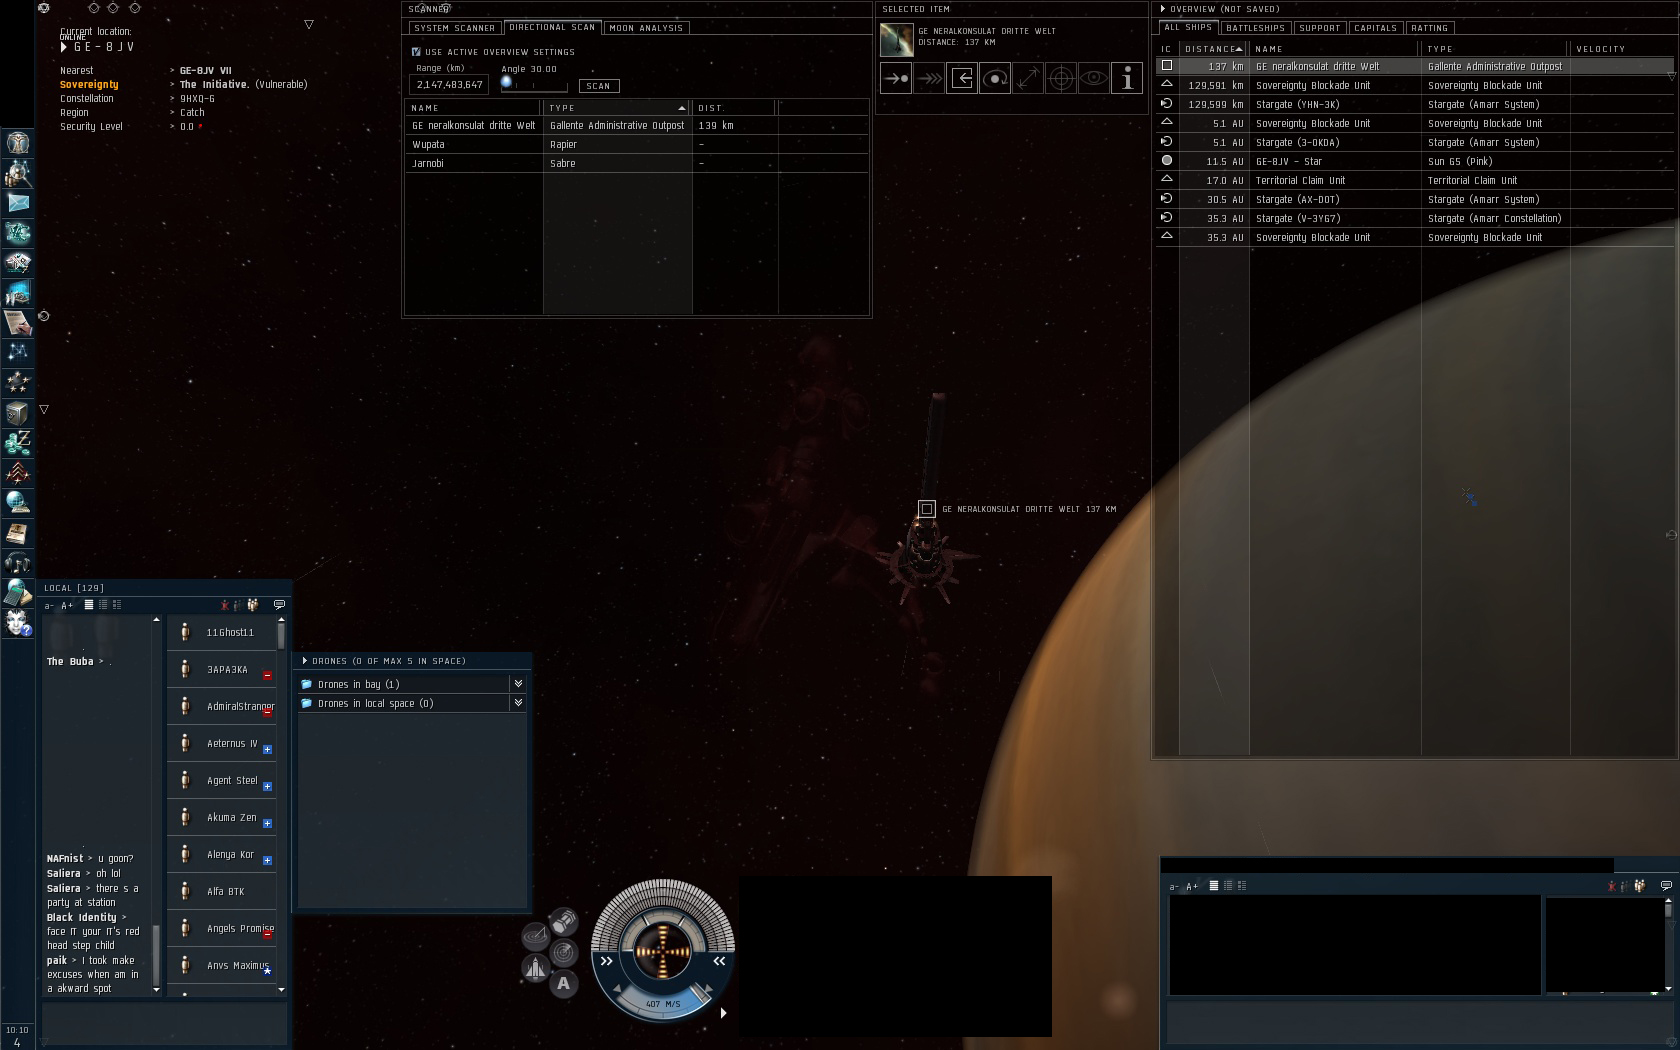The image size is (1680, 1050).
Task: Select the All Ships overview tab
Action: click(x=1188, y=28)
